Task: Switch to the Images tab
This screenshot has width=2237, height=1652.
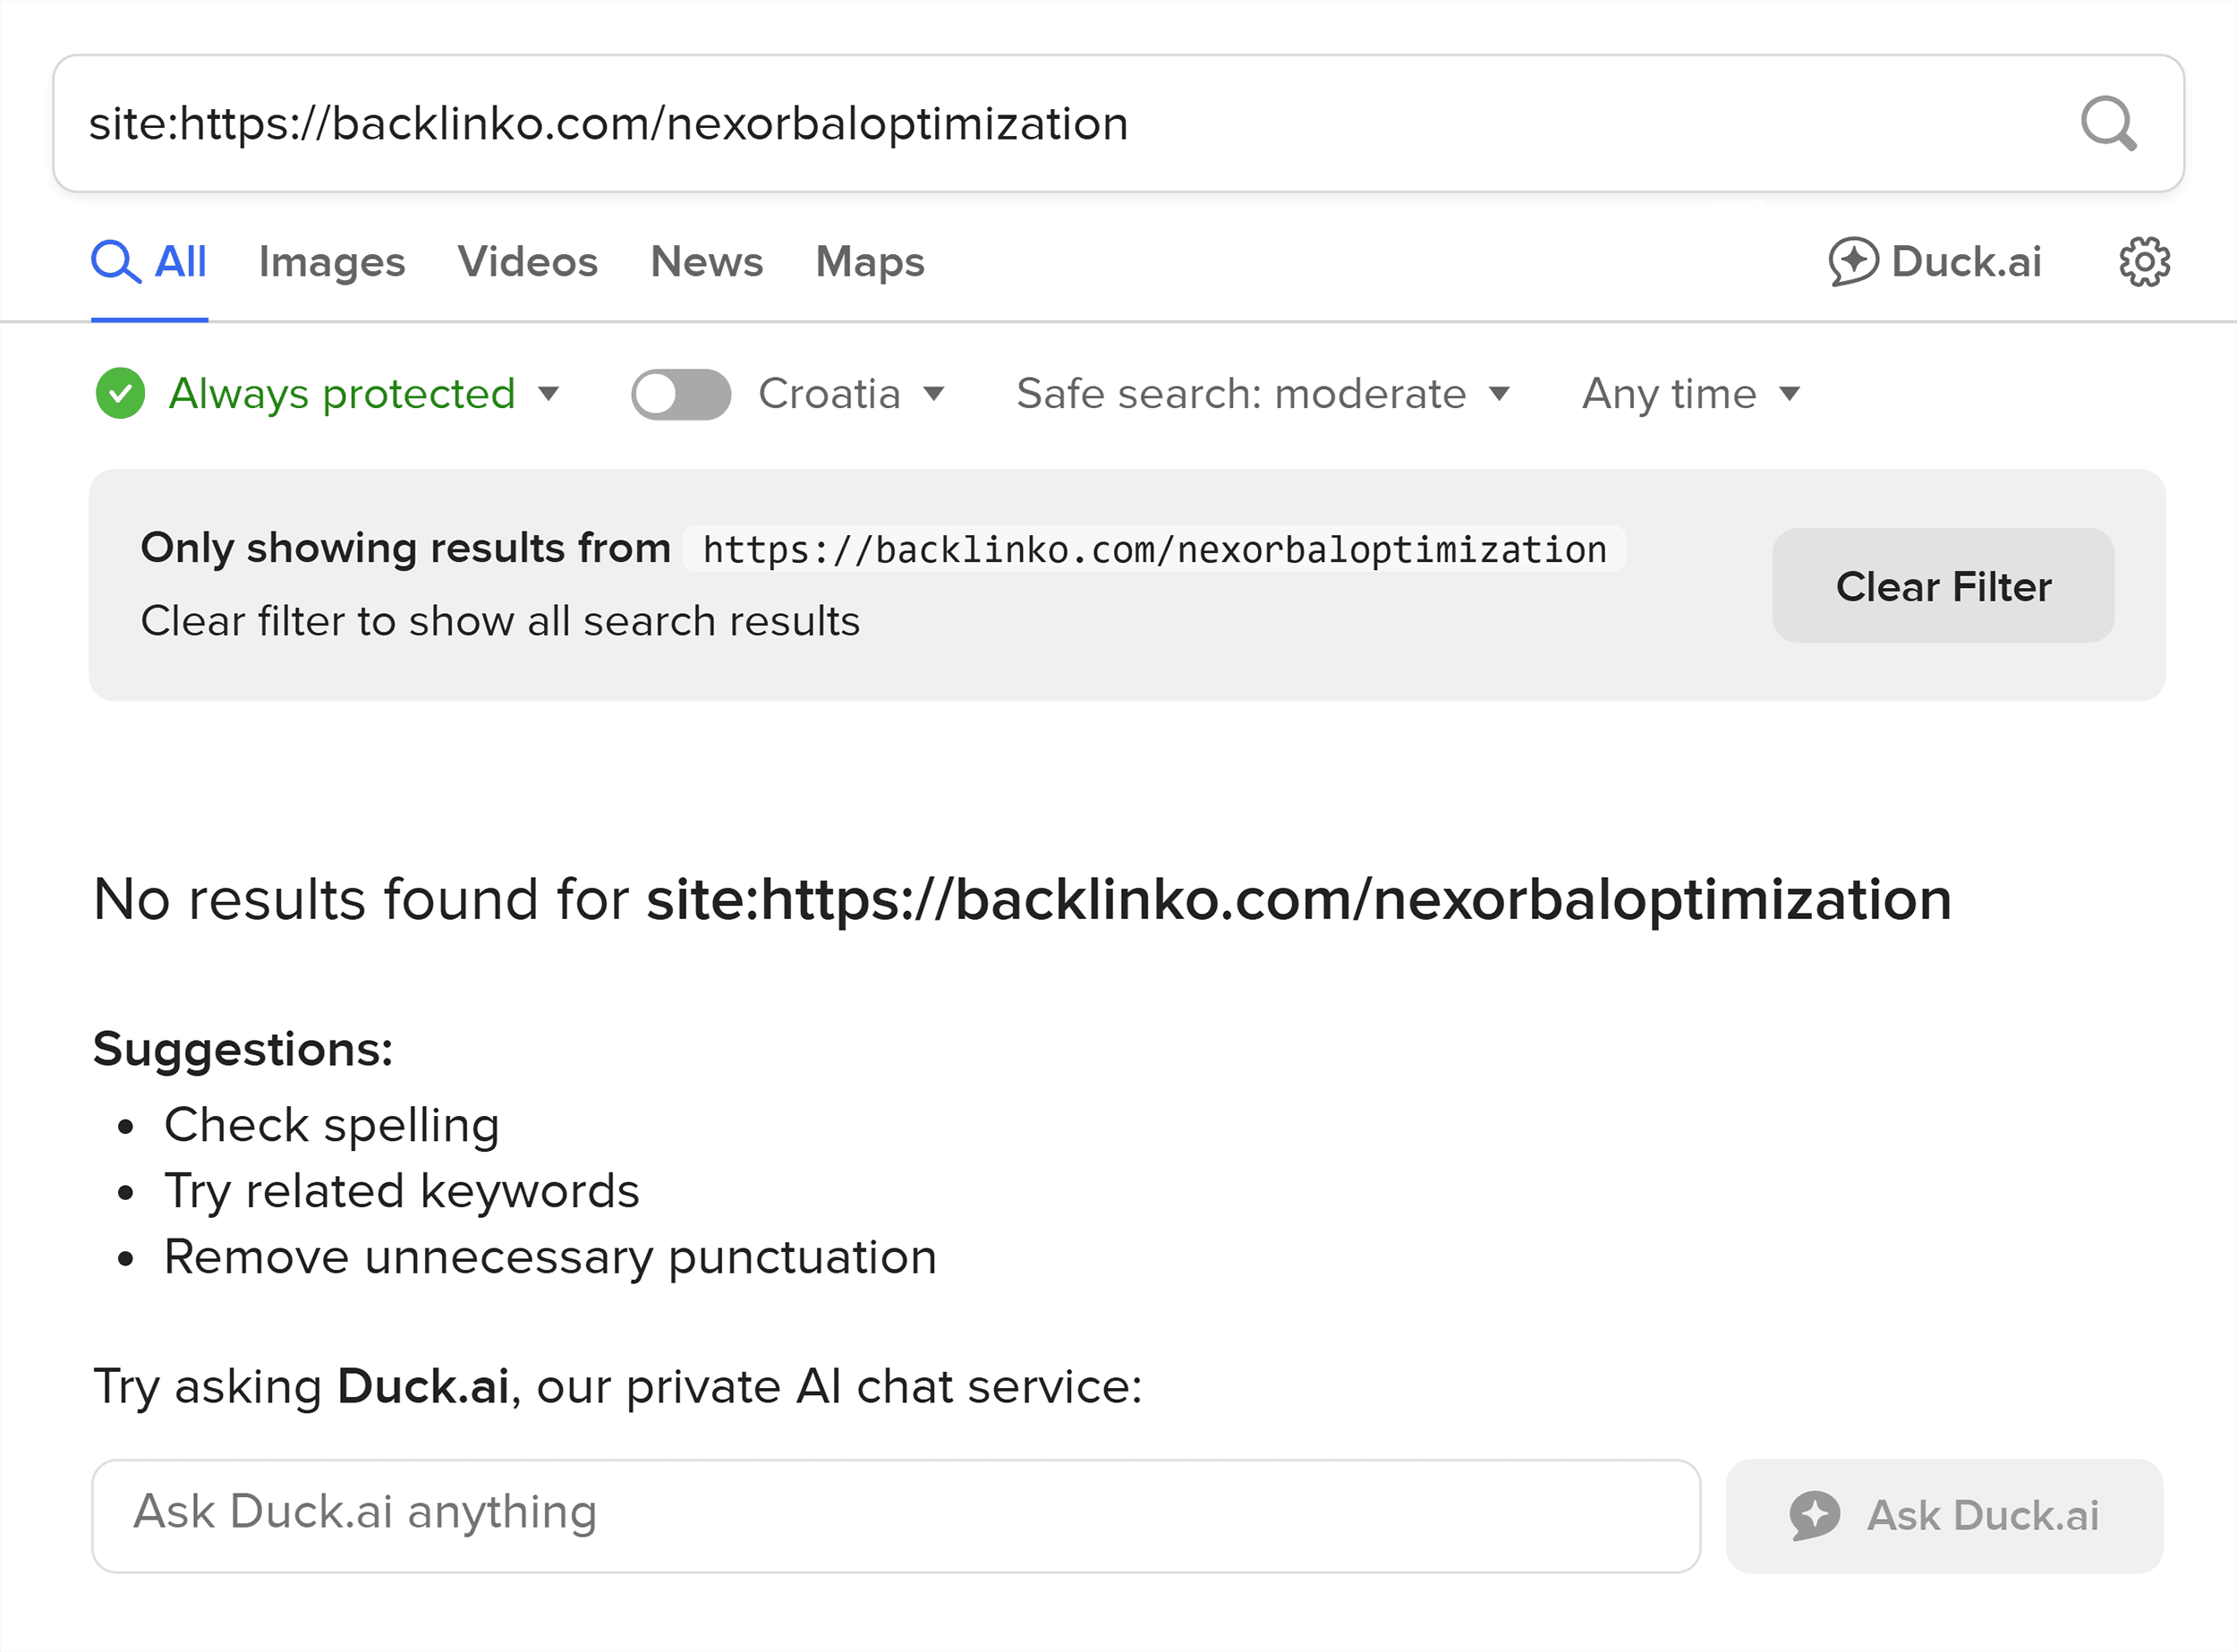Action: [332, 262]
